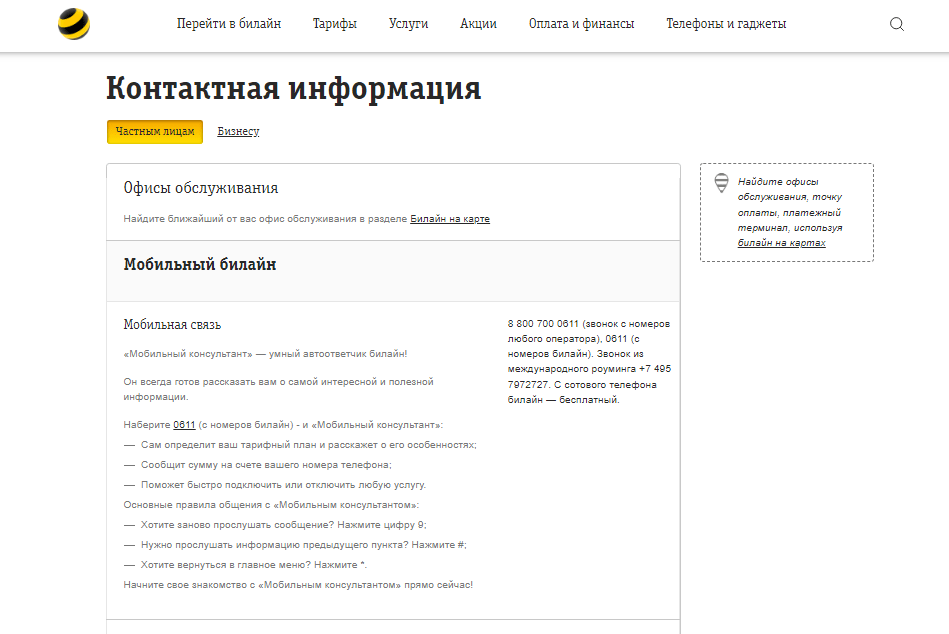Switch to the Бизнесу section
Screen dimensions: 949x634
click(x=237, y=131)
